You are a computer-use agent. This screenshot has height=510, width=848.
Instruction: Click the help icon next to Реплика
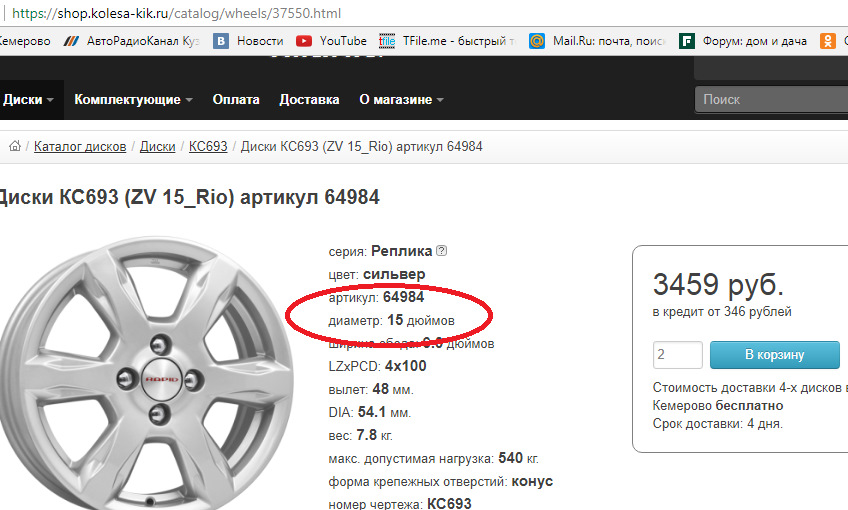click(x=442, y=251)
